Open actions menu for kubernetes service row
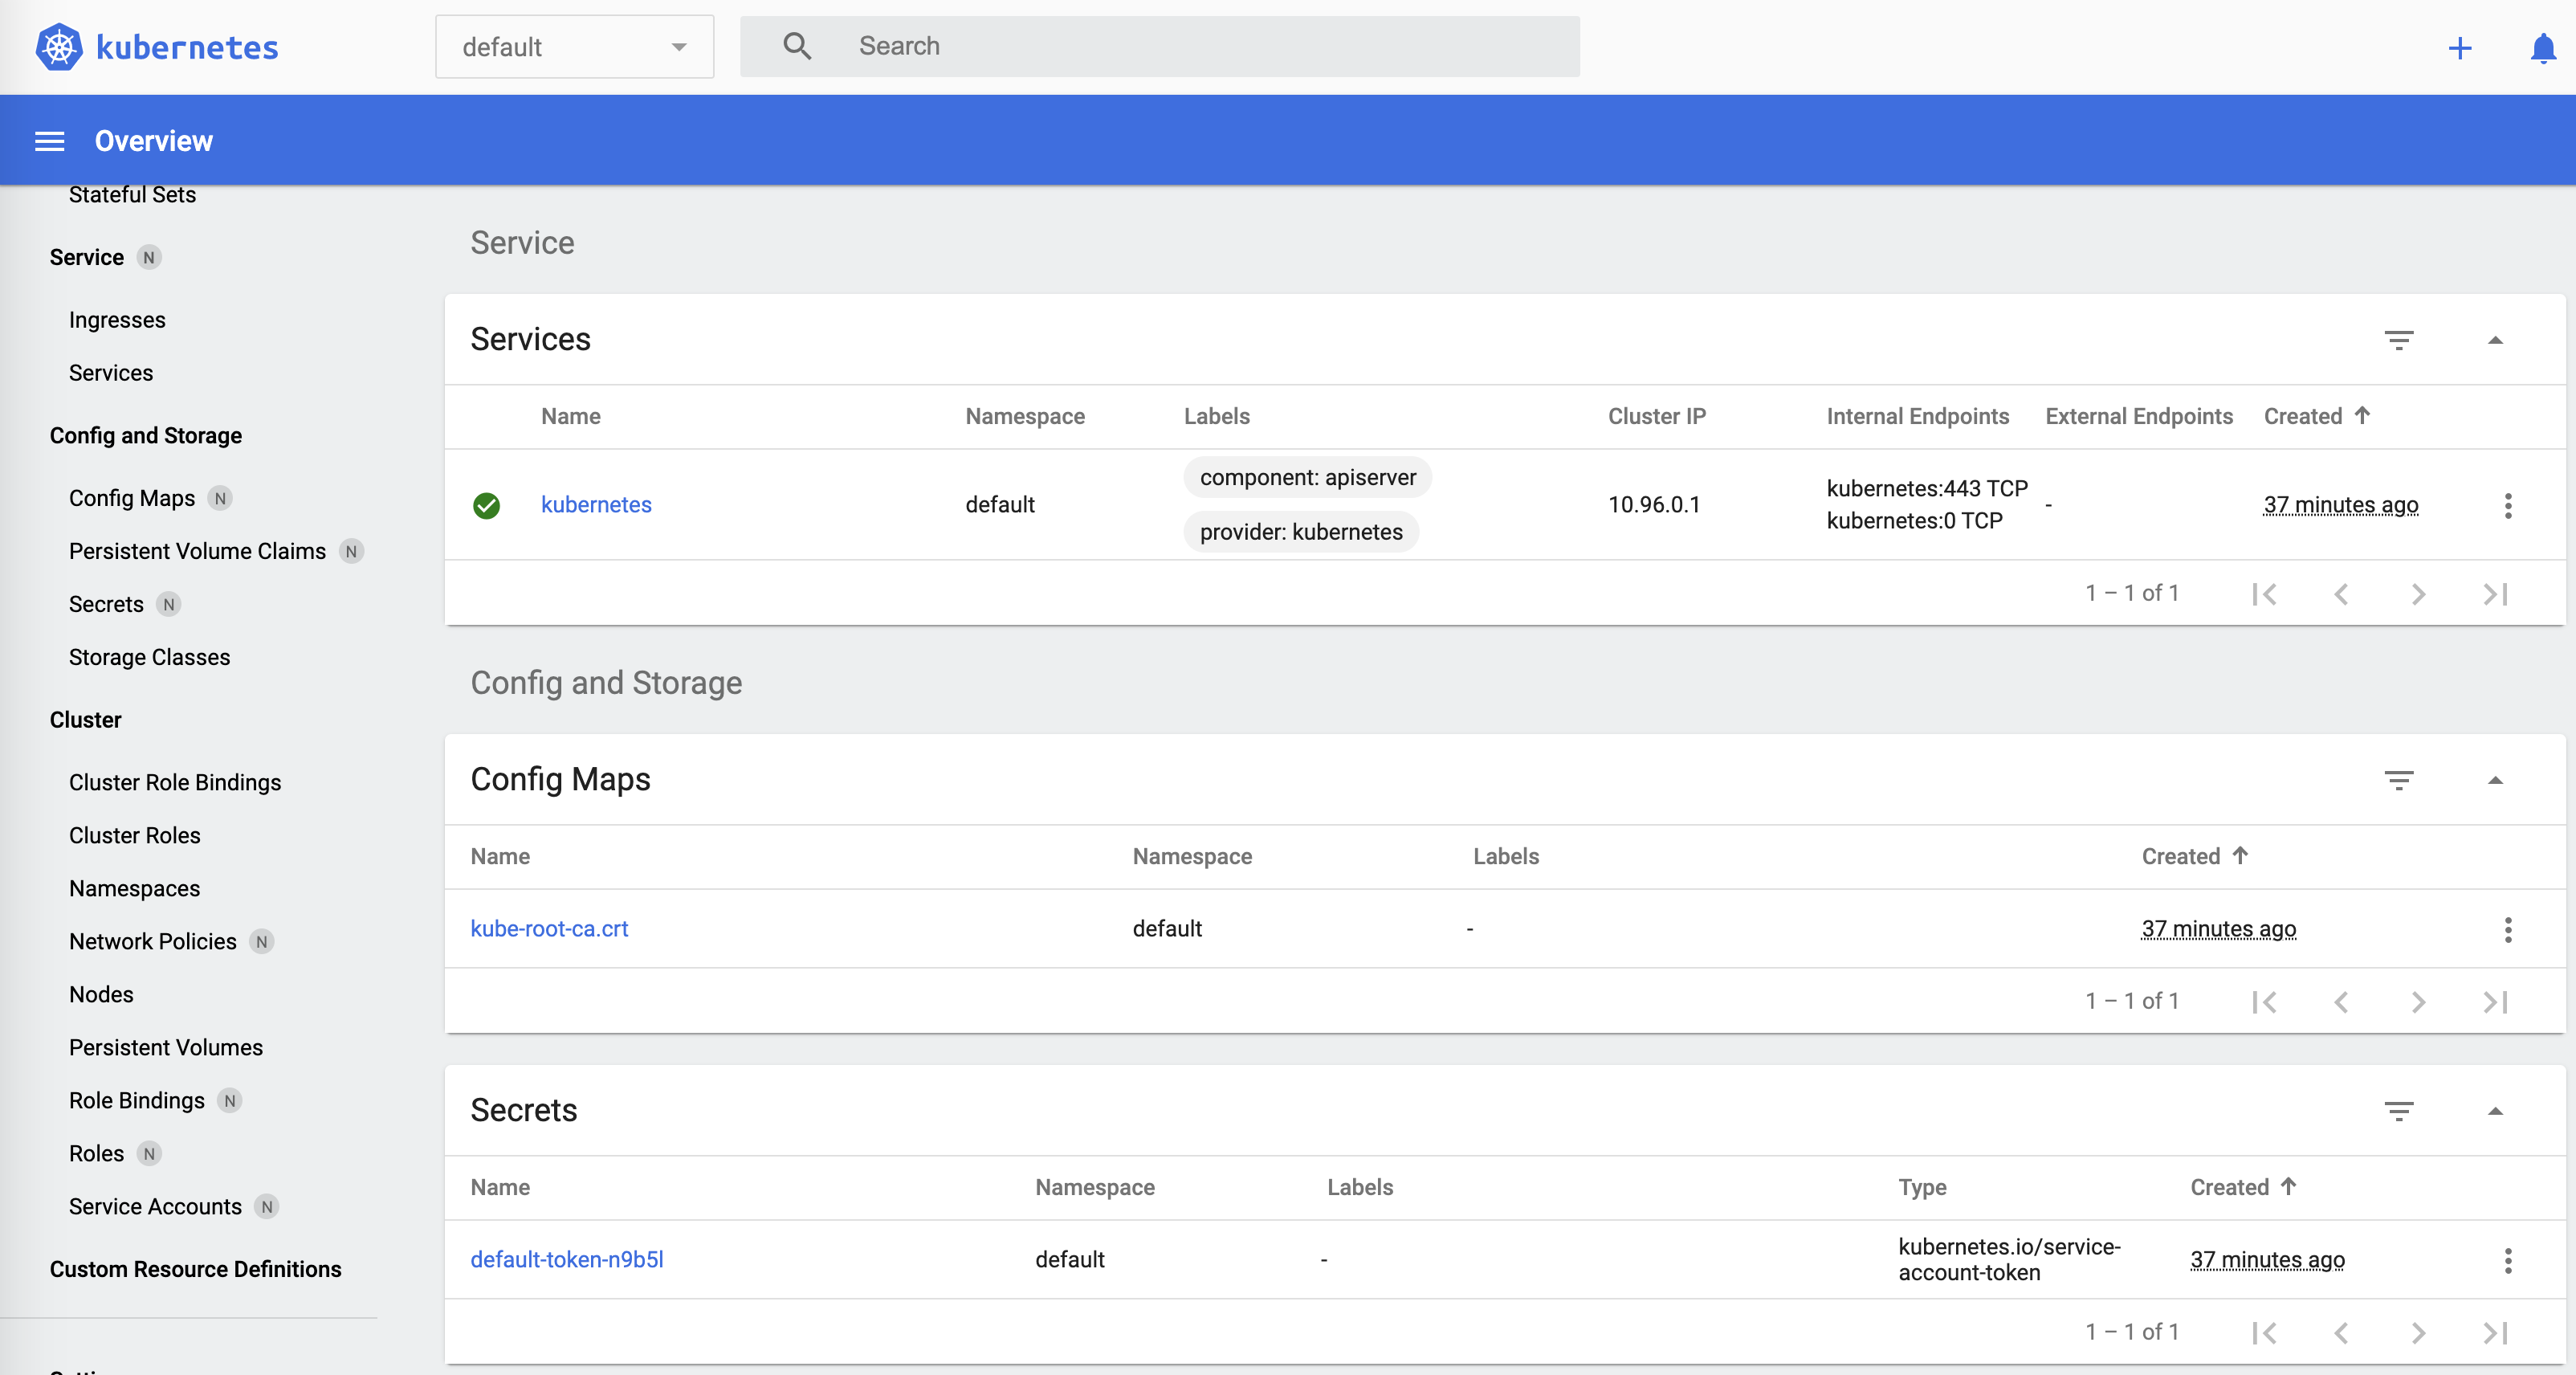2576x1375 pixels. (2508, 505)
